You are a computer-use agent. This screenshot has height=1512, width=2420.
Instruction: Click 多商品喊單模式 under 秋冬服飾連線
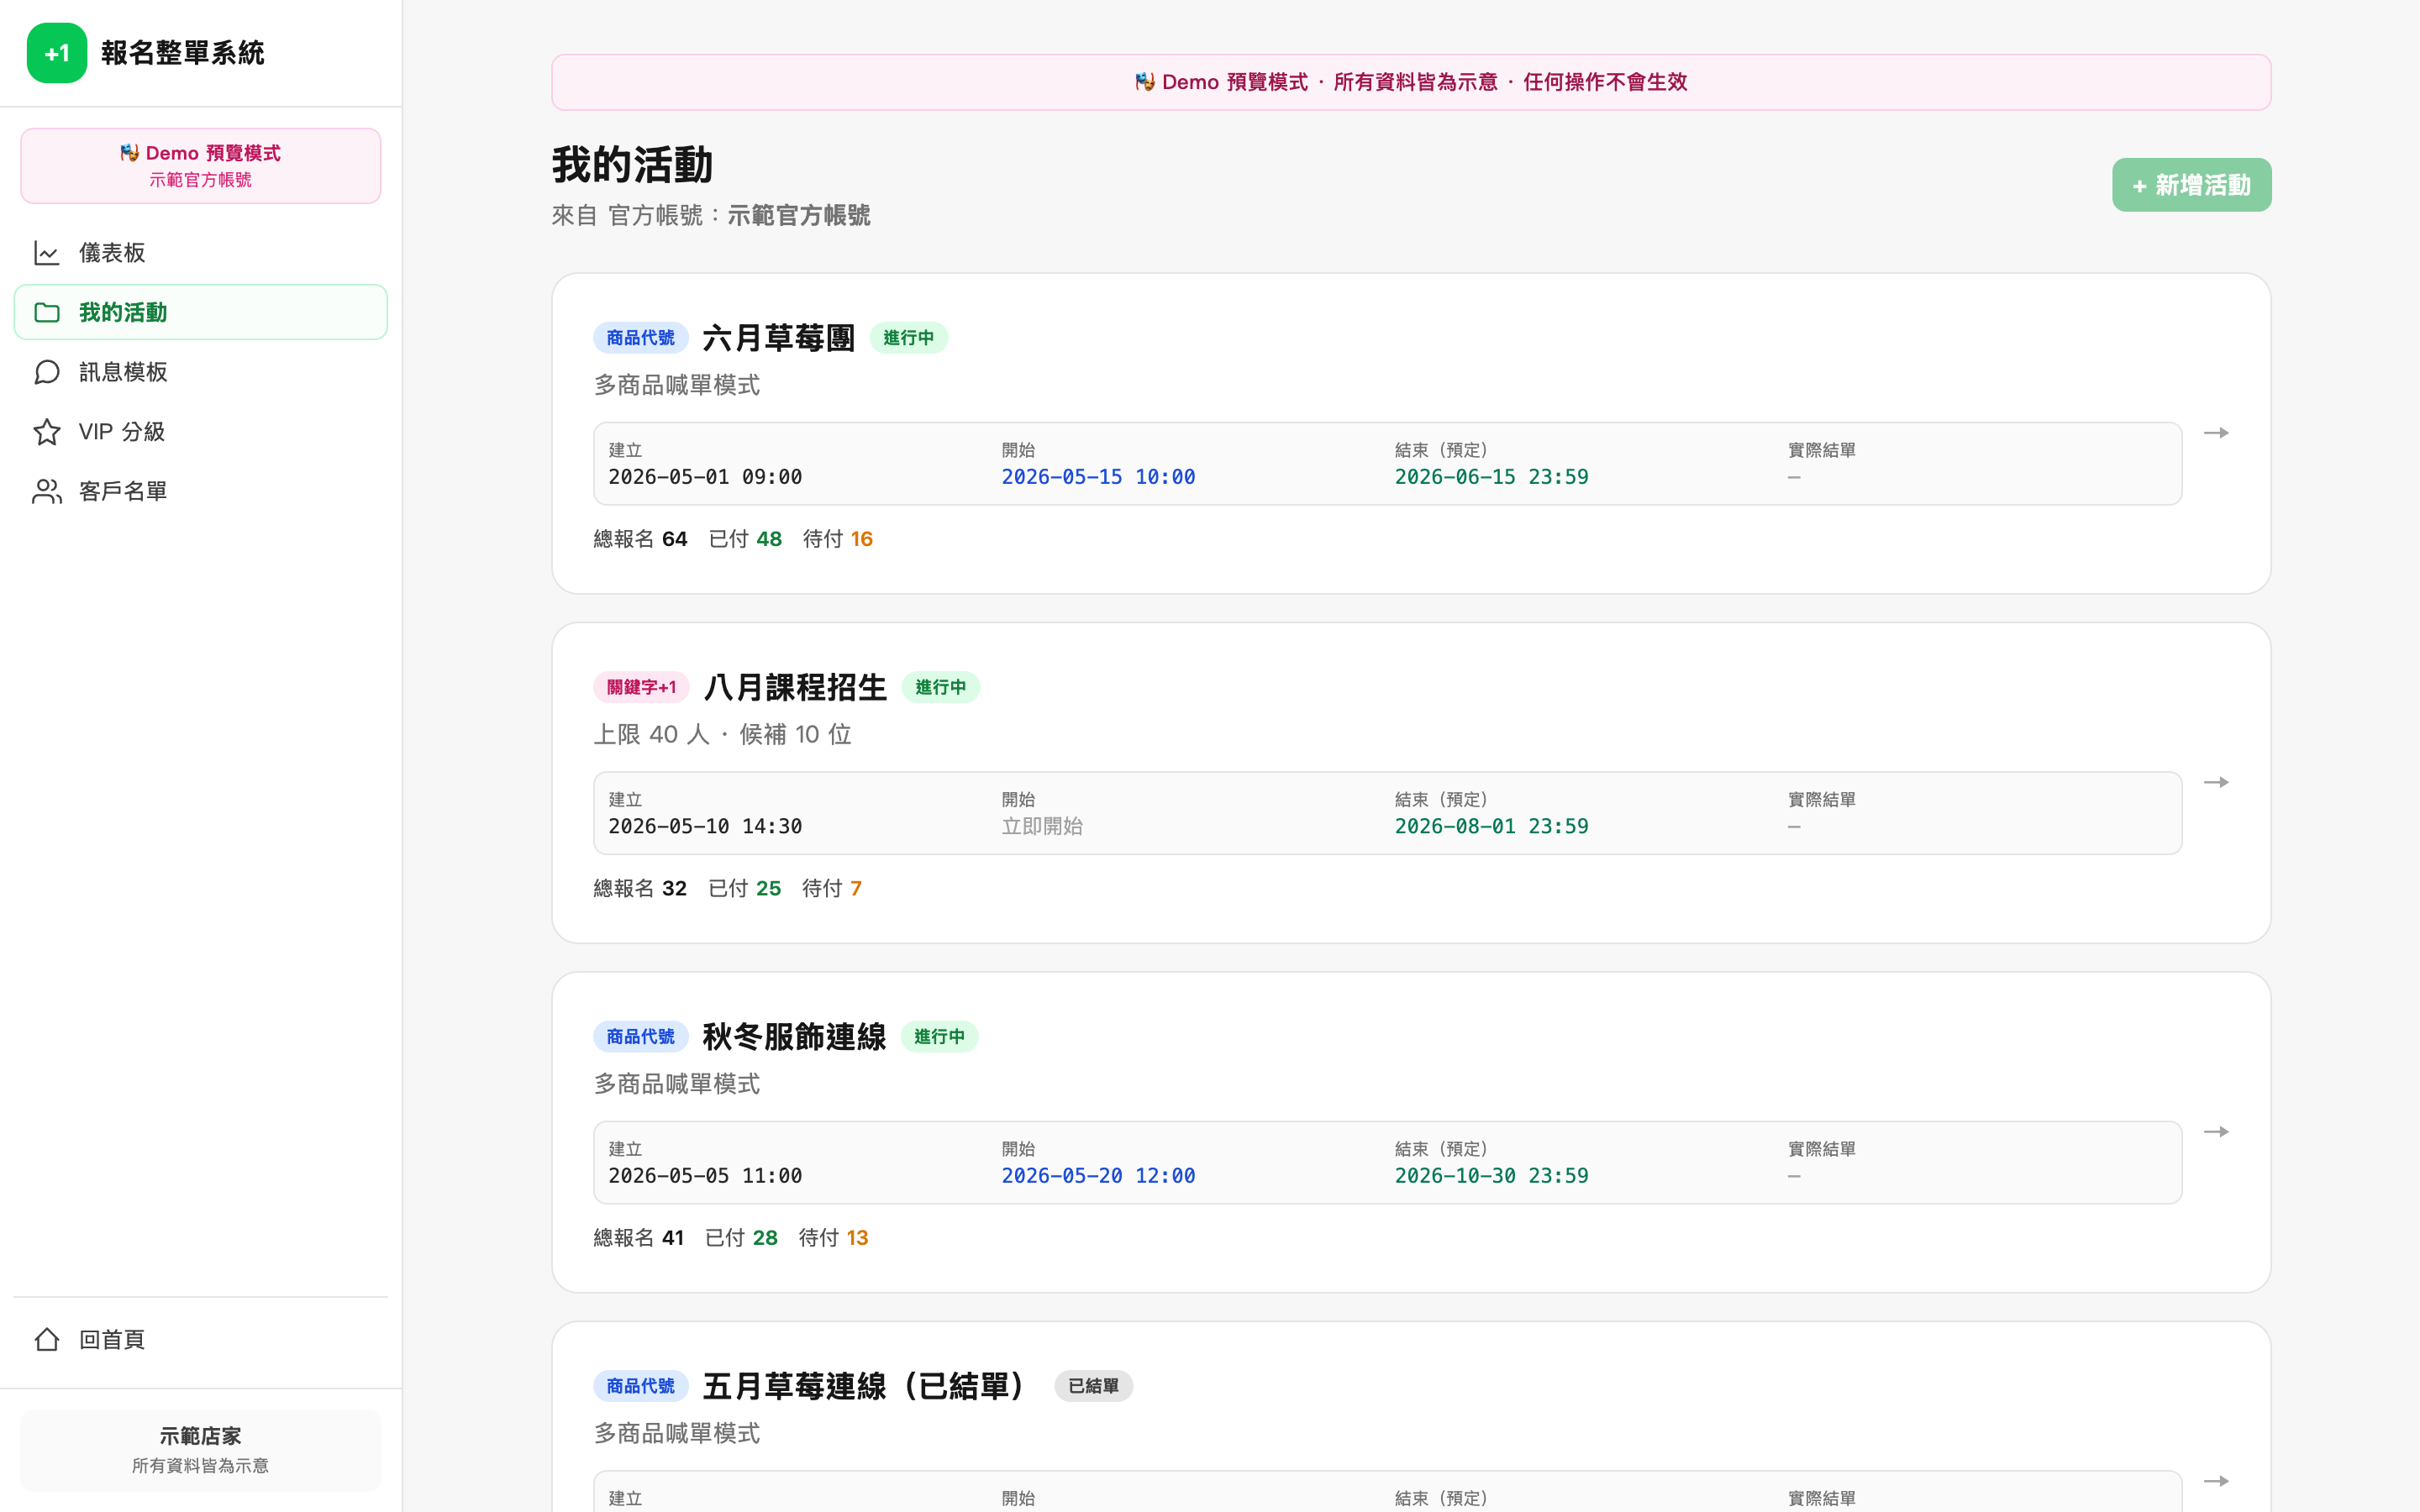point(677,1084)
